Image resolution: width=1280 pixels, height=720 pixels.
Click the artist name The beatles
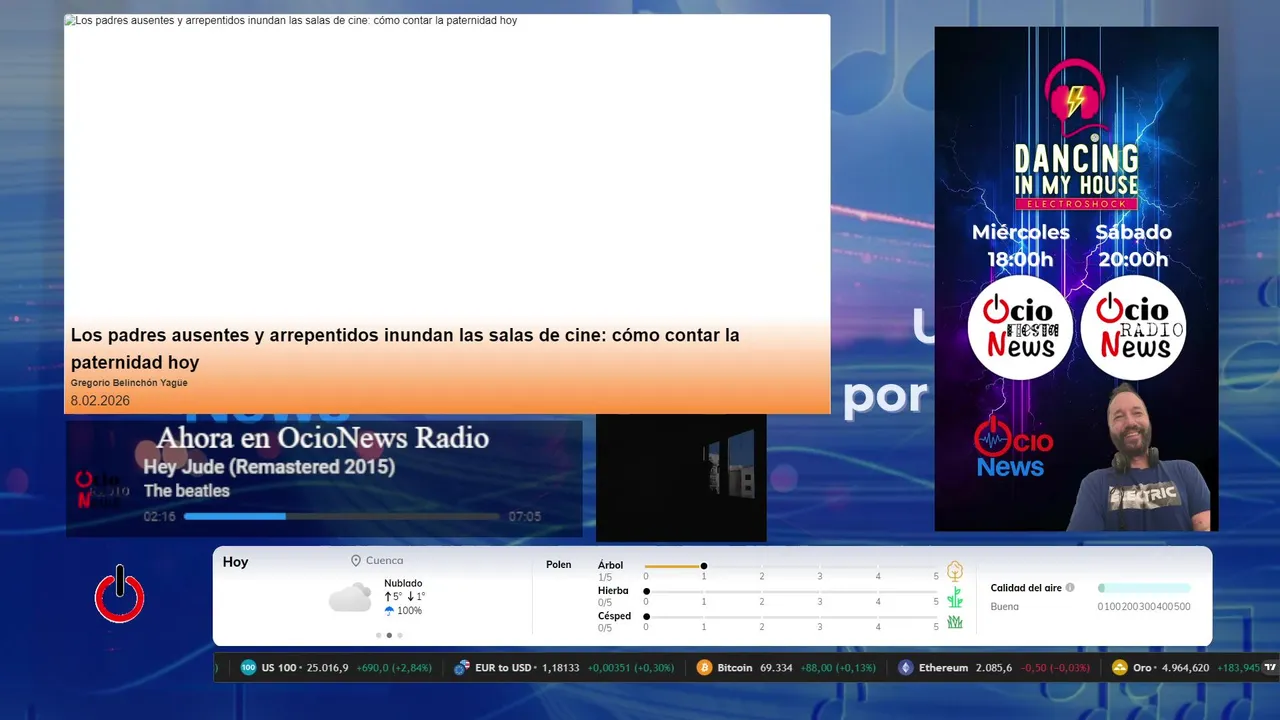click(x=186, y=491)
